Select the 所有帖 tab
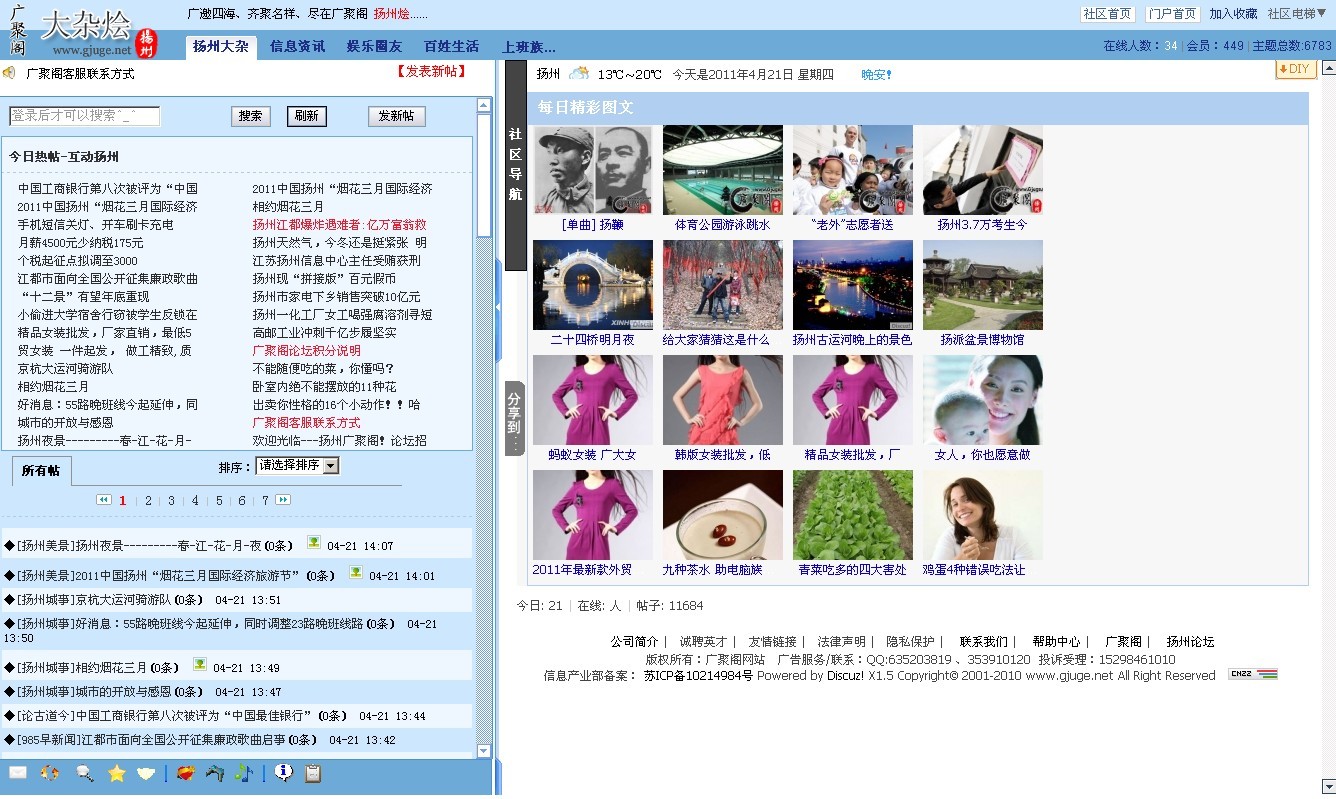 pos(41,471)
